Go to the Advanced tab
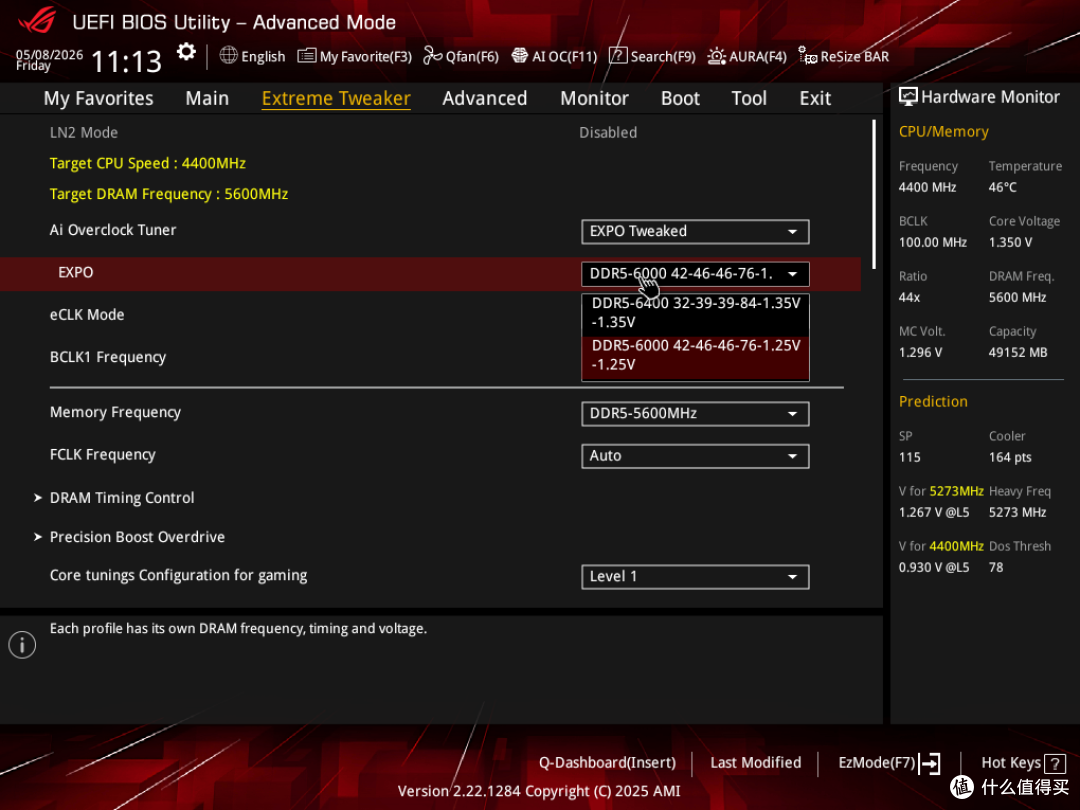 (484, 98)
